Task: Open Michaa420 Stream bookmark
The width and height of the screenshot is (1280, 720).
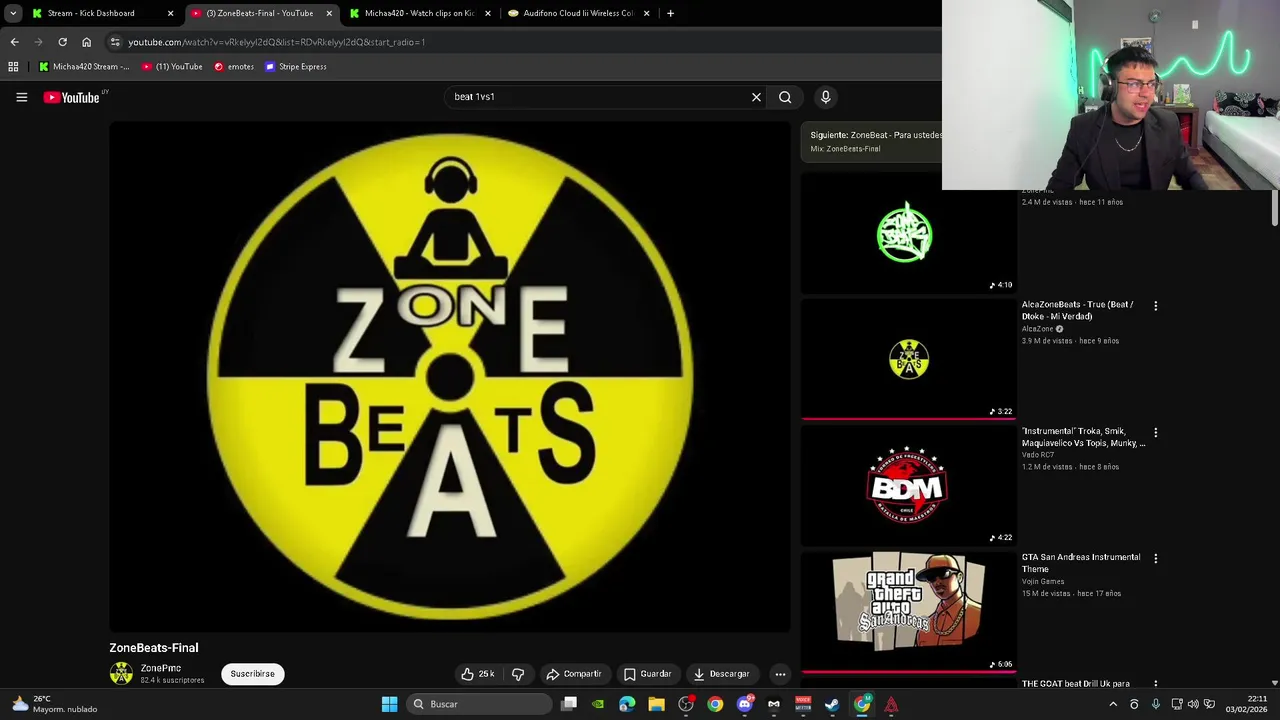Action: tap(84, 67)
